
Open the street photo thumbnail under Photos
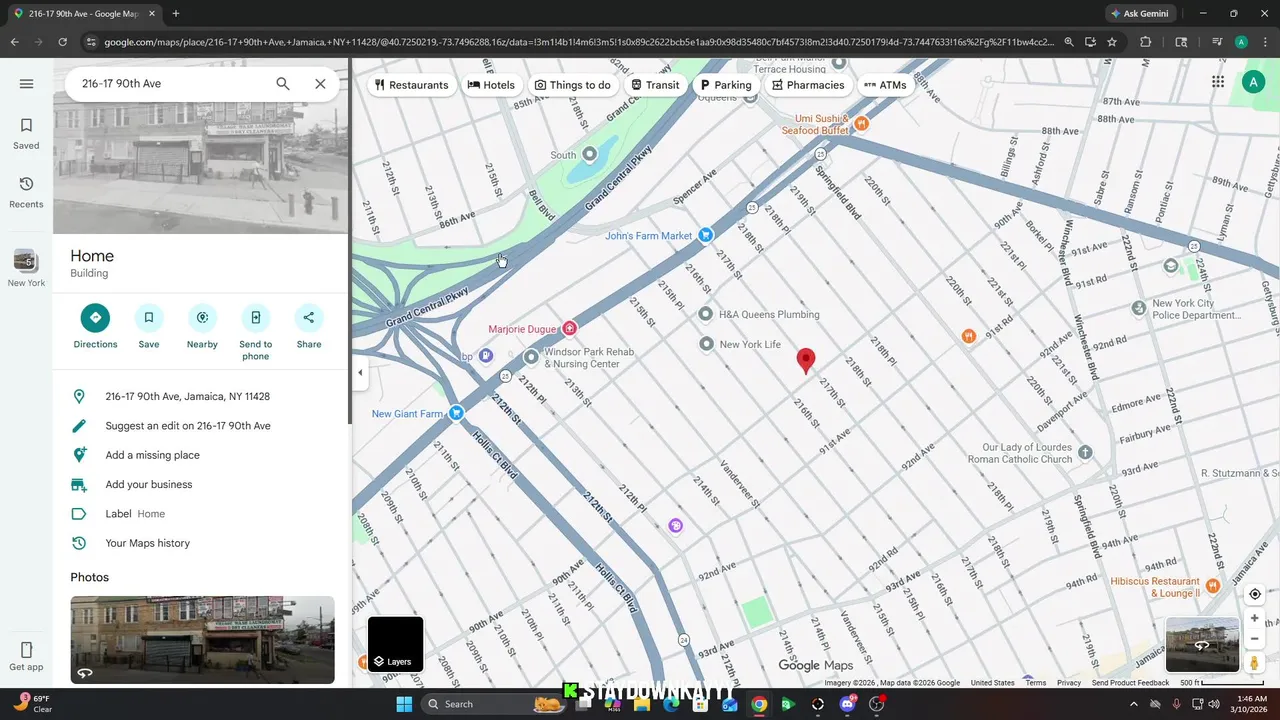202,640
